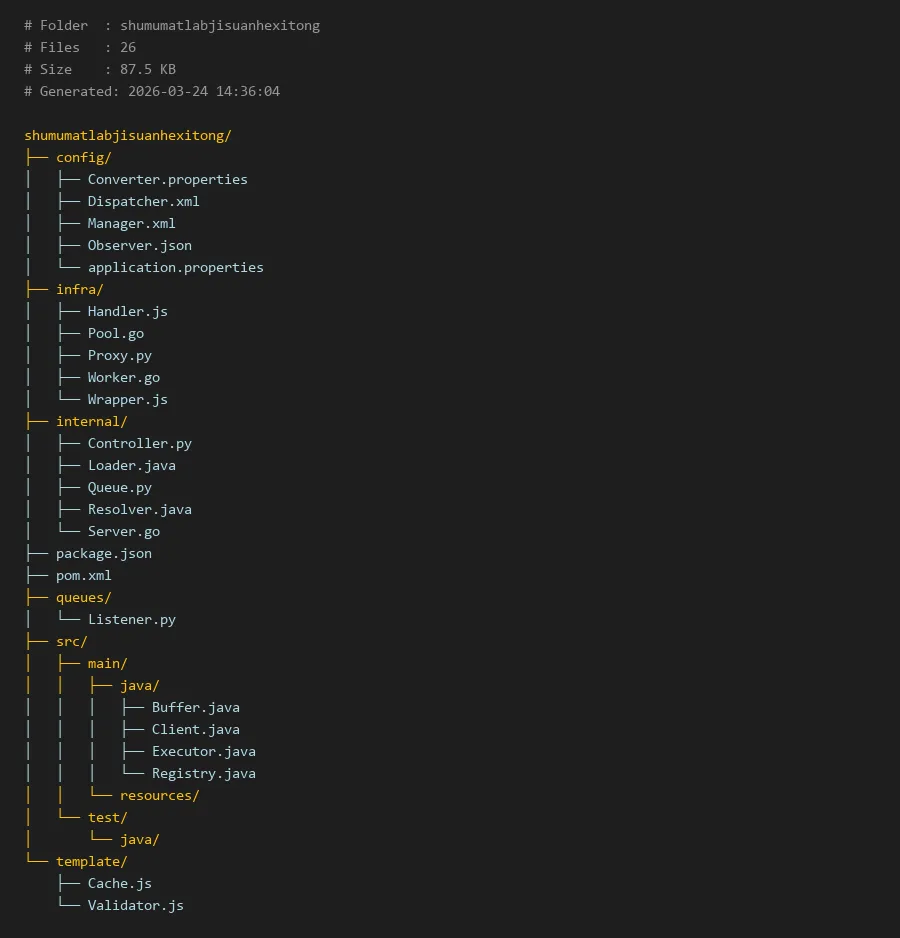This screenshot has height=938, width=900.
Task: Open Executor.java in the java folder
Action: click(x=203, y=751)
